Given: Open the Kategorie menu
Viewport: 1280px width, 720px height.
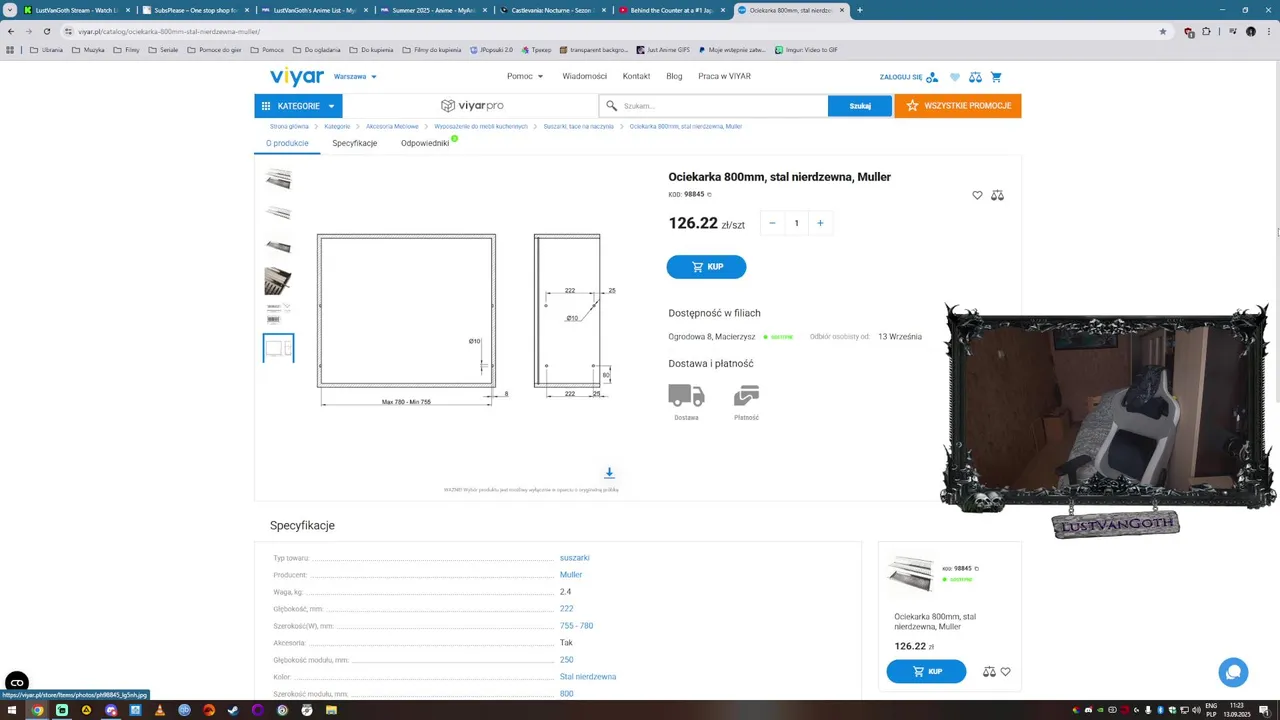Looking at the screenshot, I should pos(298,106).
